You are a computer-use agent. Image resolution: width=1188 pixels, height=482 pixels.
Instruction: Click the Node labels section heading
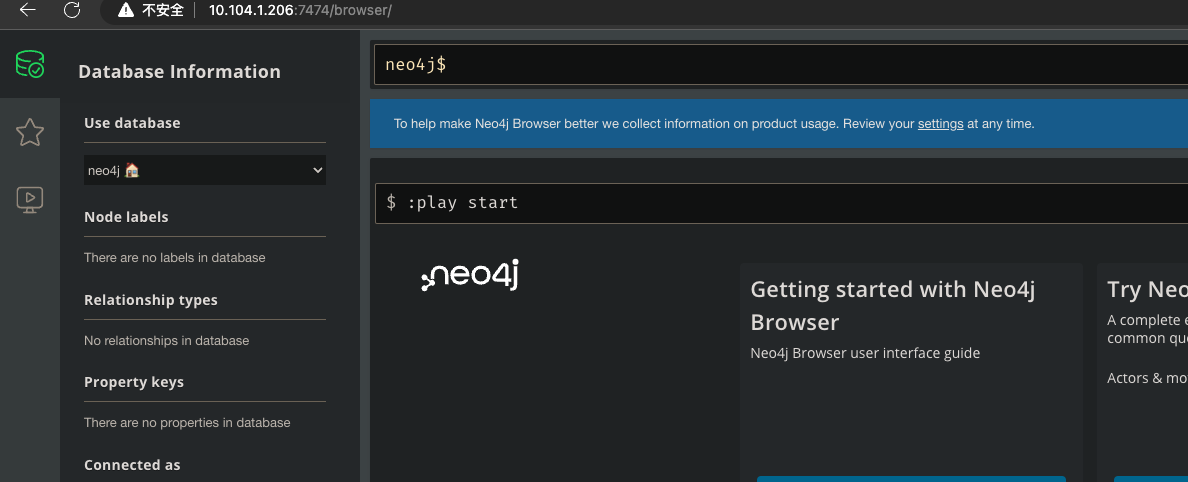(126, 217)
